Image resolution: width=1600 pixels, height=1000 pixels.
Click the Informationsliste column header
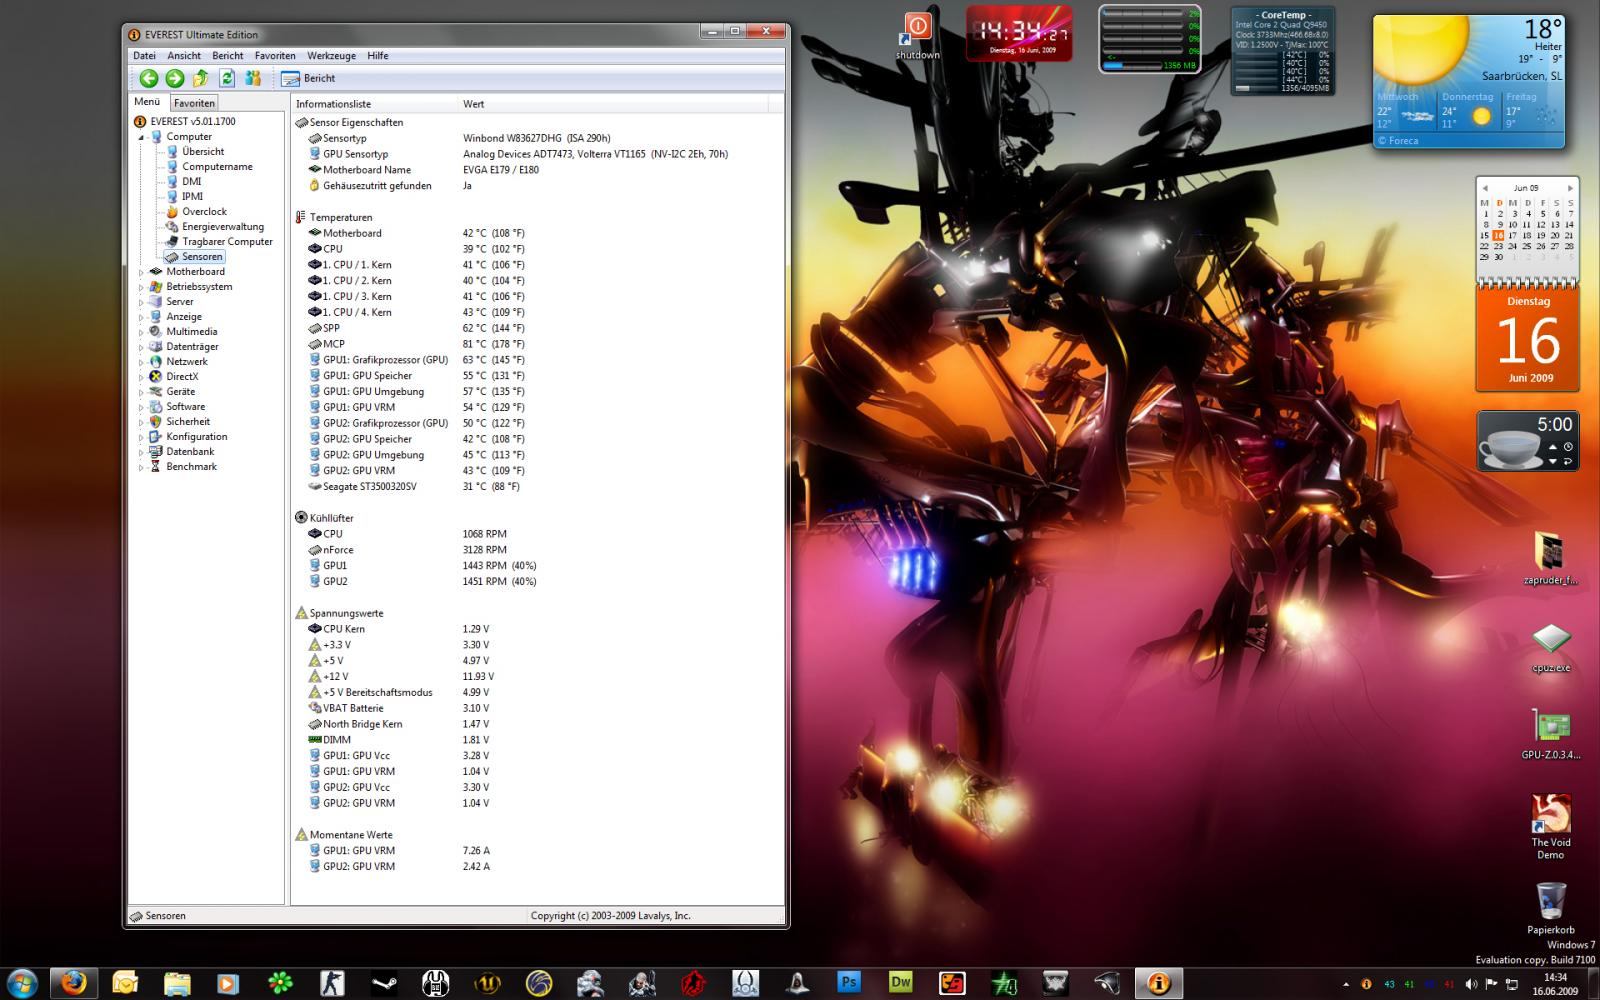click(x=375, y=104)
